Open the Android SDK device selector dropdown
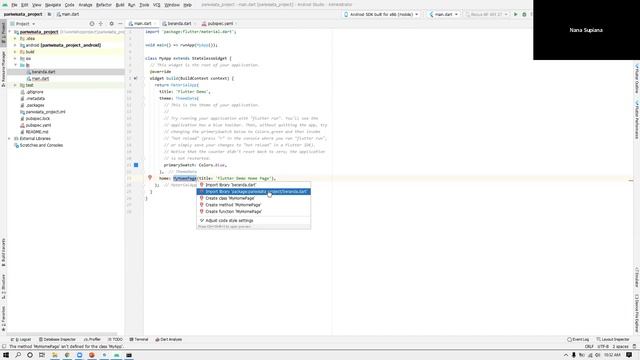The height and width of the screenshot is (360, 640). (381, 14)
